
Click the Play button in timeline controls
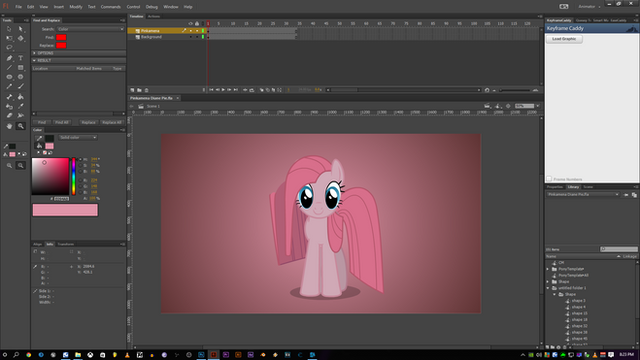[x=223, y=90]
